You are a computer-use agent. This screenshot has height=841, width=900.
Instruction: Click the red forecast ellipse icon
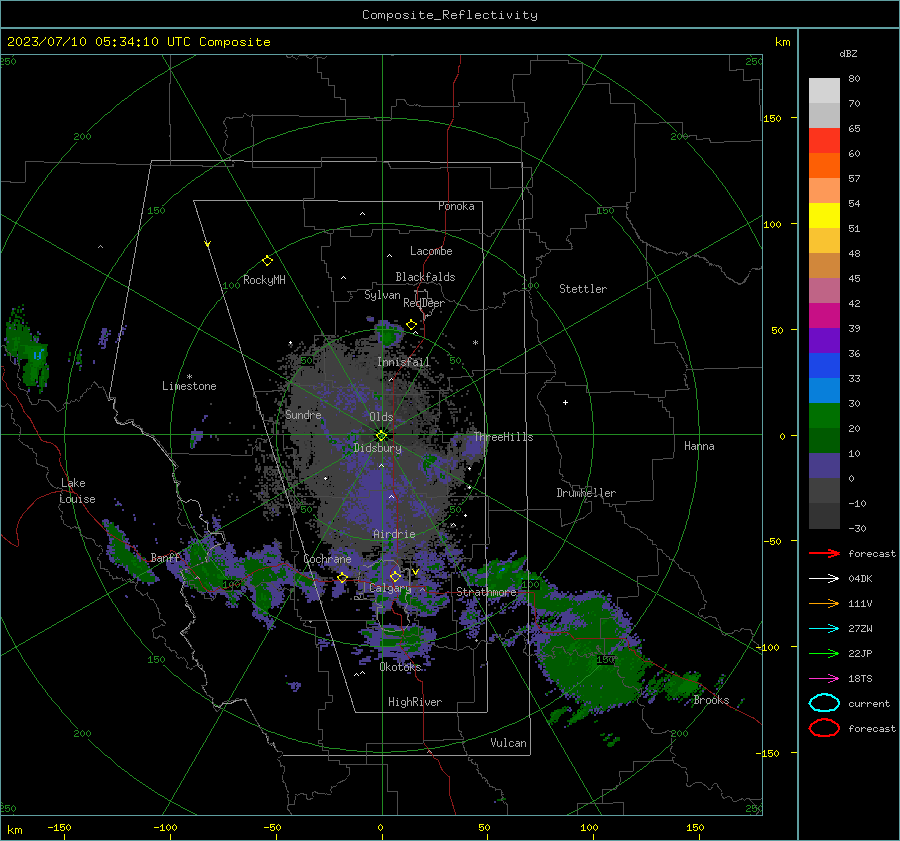pyautogui.click(x=824, y=728)
